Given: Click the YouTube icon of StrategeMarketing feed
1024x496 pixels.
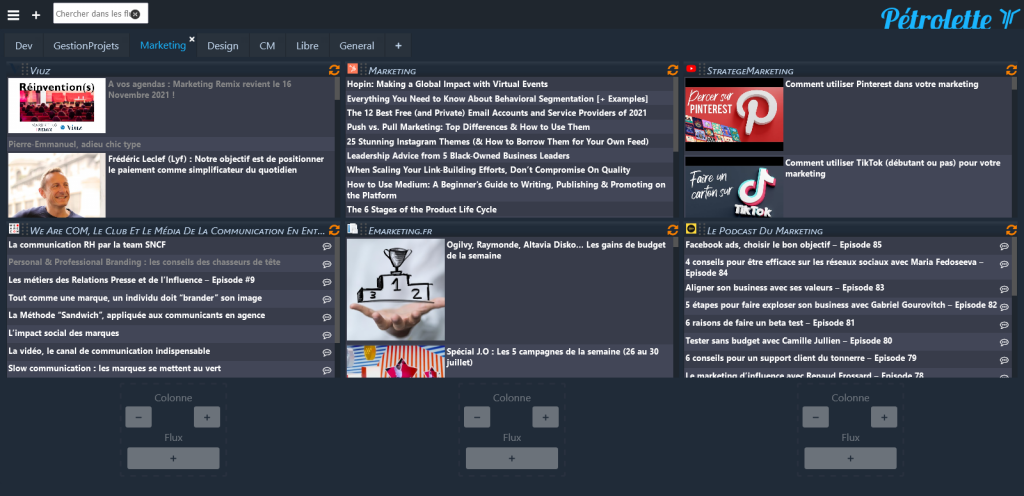Looking at the screenshot, I should pos(691,70).
